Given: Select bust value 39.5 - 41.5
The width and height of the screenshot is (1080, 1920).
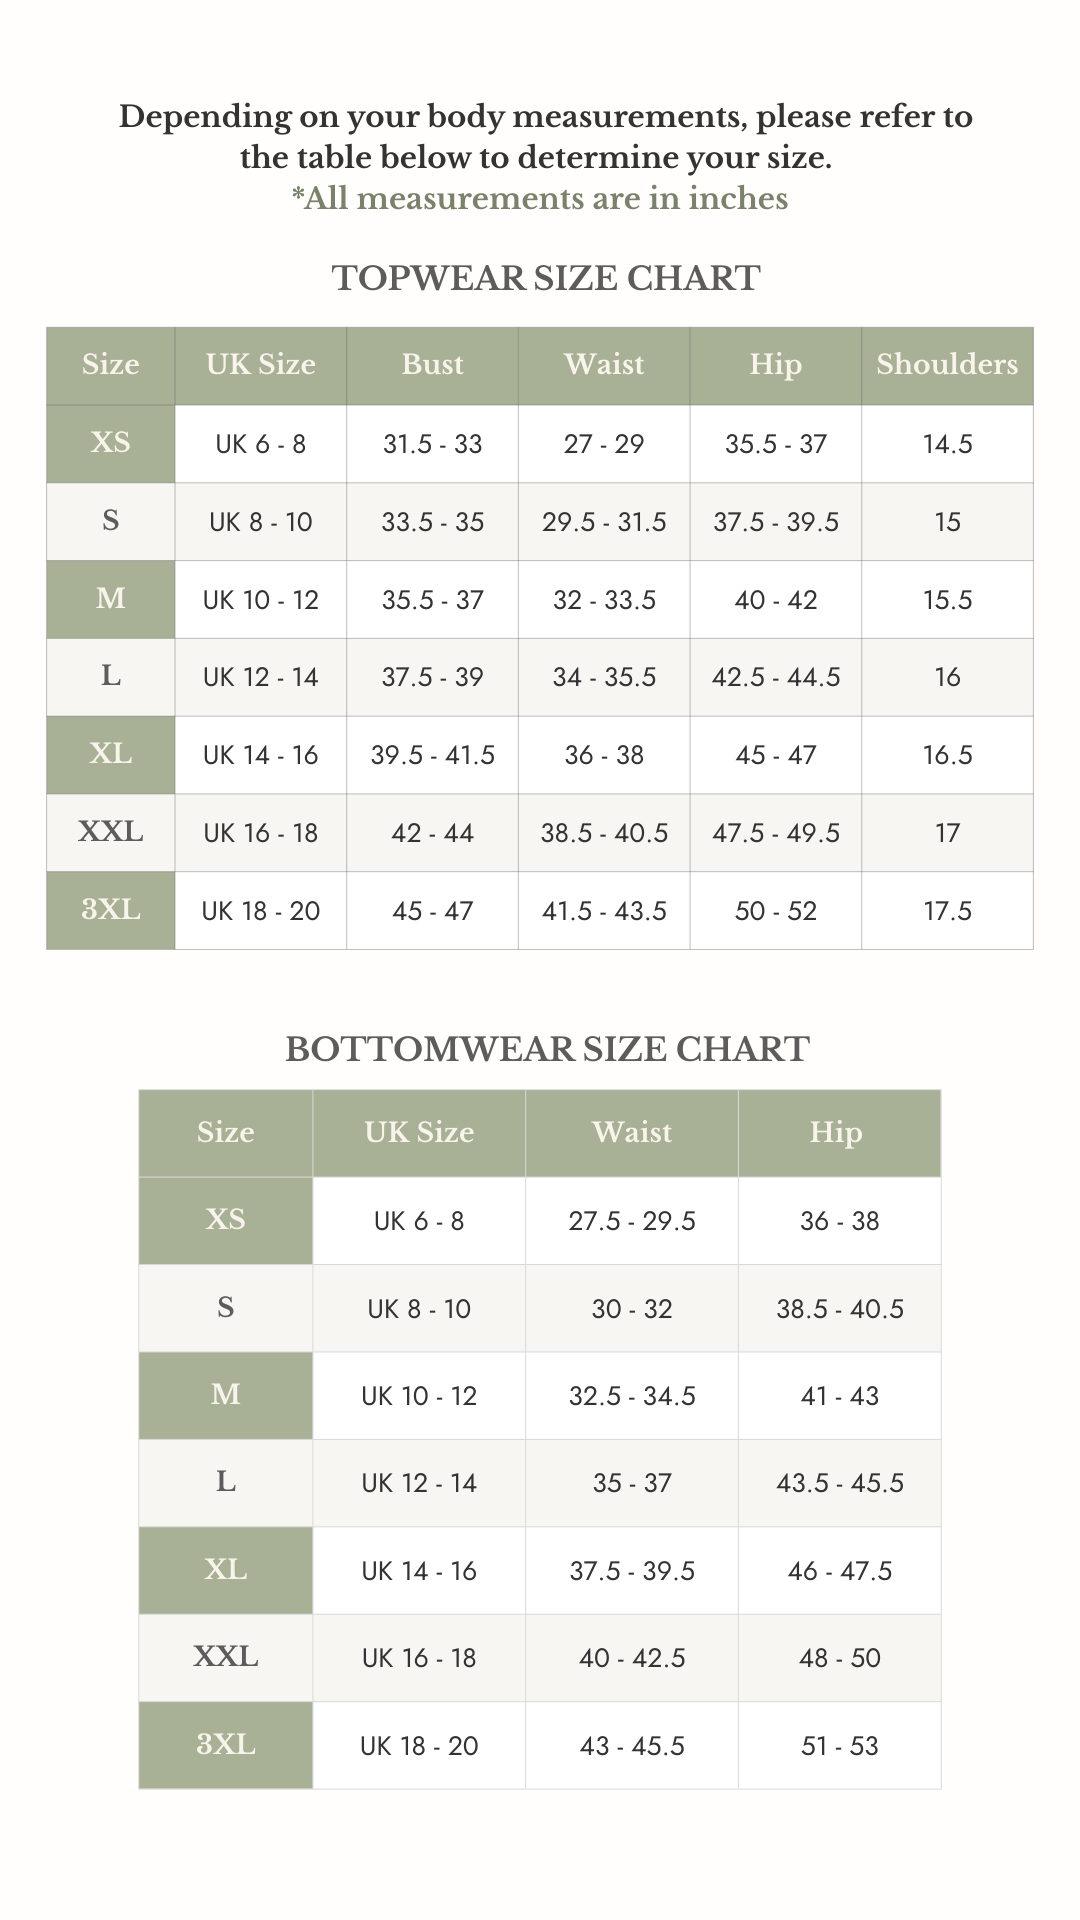Looking at the screenshot, I should coord(432,755).
